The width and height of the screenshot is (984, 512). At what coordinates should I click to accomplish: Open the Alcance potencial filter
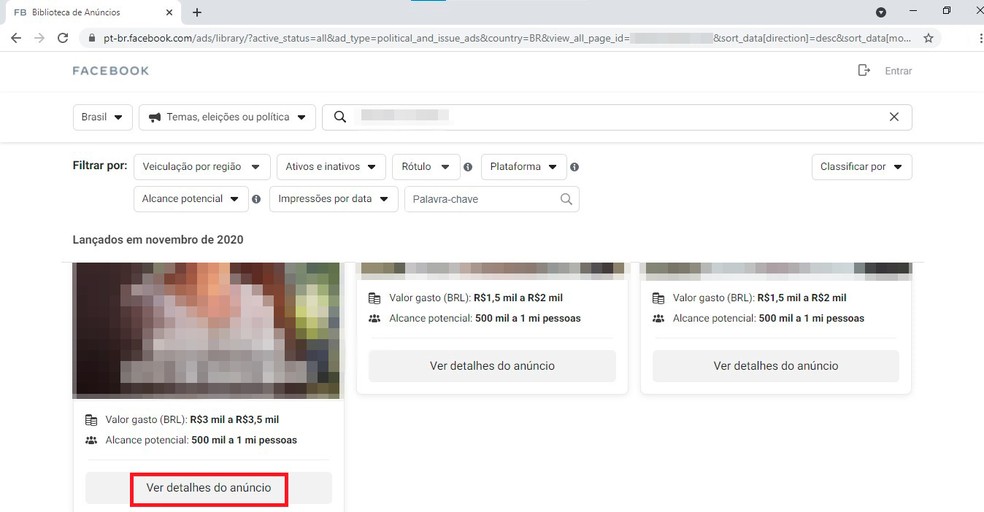tap(191, 199)
